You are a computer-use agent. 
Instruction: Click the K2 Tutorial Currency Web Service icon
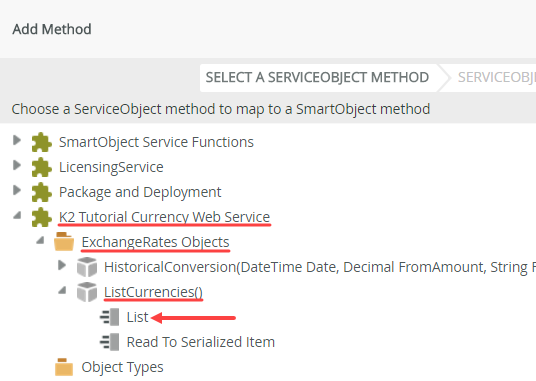pos(41,217)
